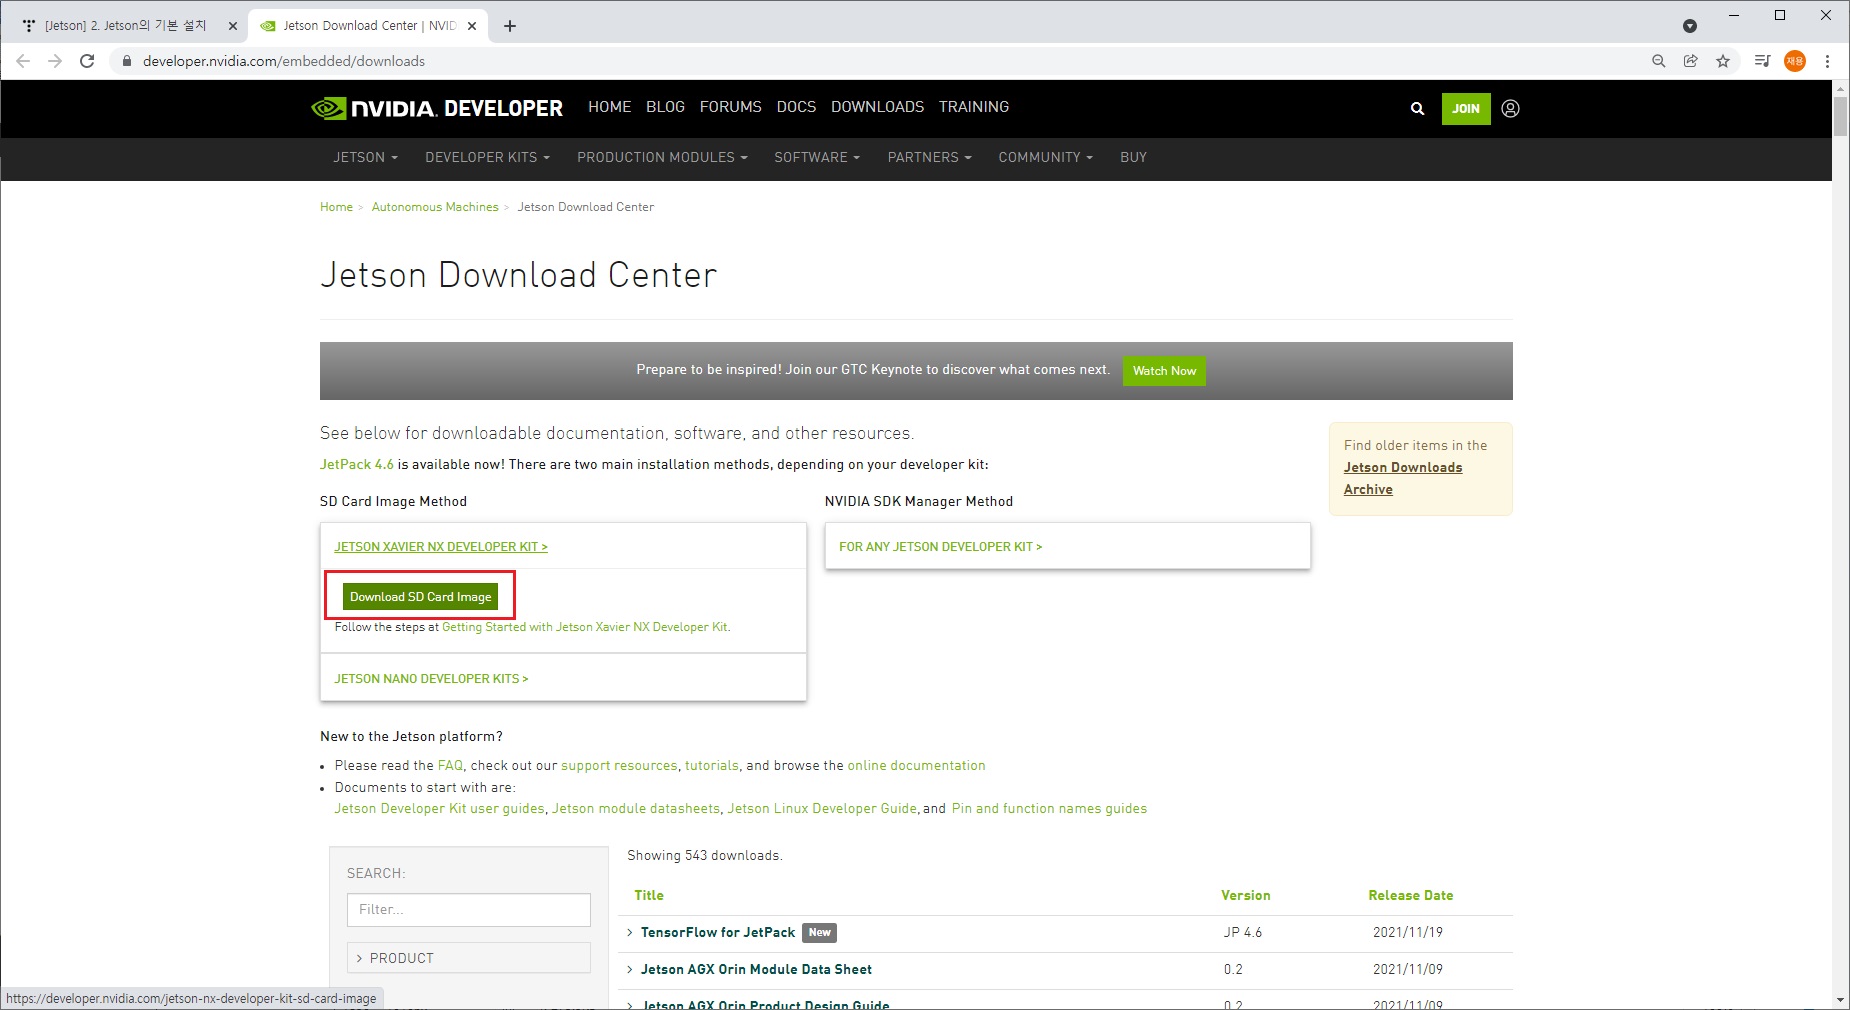Switch to the [Jetson] 2. Jetson tab
1850x1010 pixels.
125,26
